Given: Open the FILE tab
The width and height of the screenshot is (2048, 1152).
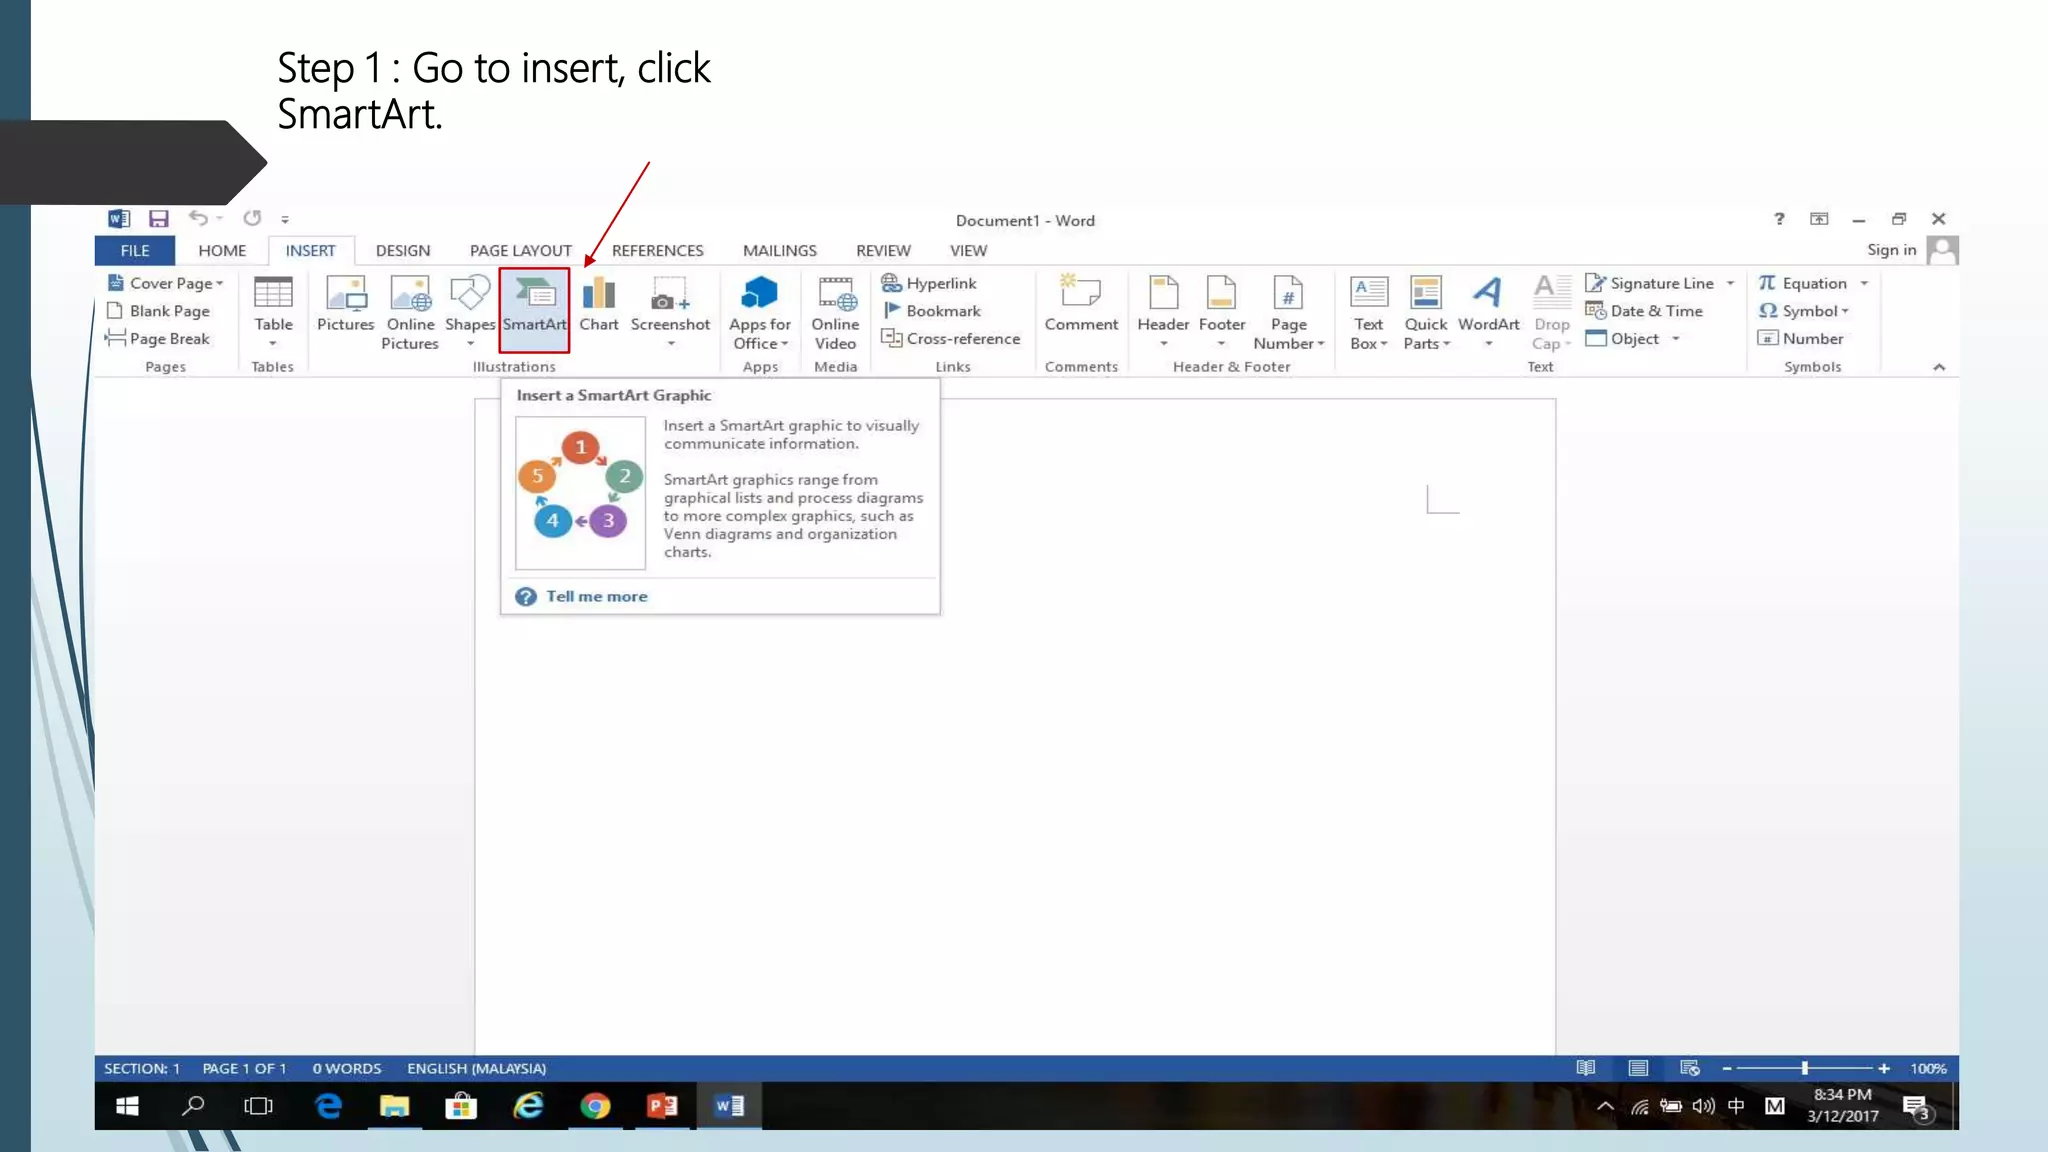Looking at the screenshot, I should pyautogui.click(x=135, y=251).
